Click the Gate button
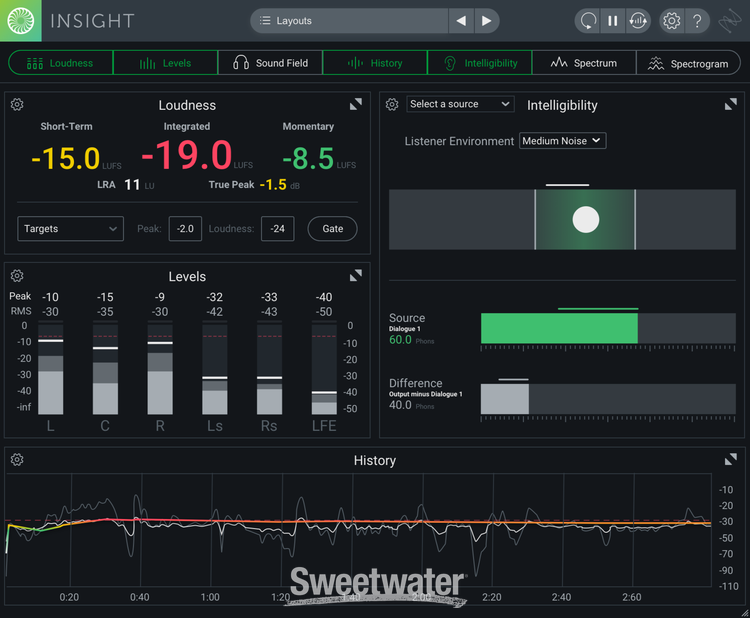 (333, 229)
